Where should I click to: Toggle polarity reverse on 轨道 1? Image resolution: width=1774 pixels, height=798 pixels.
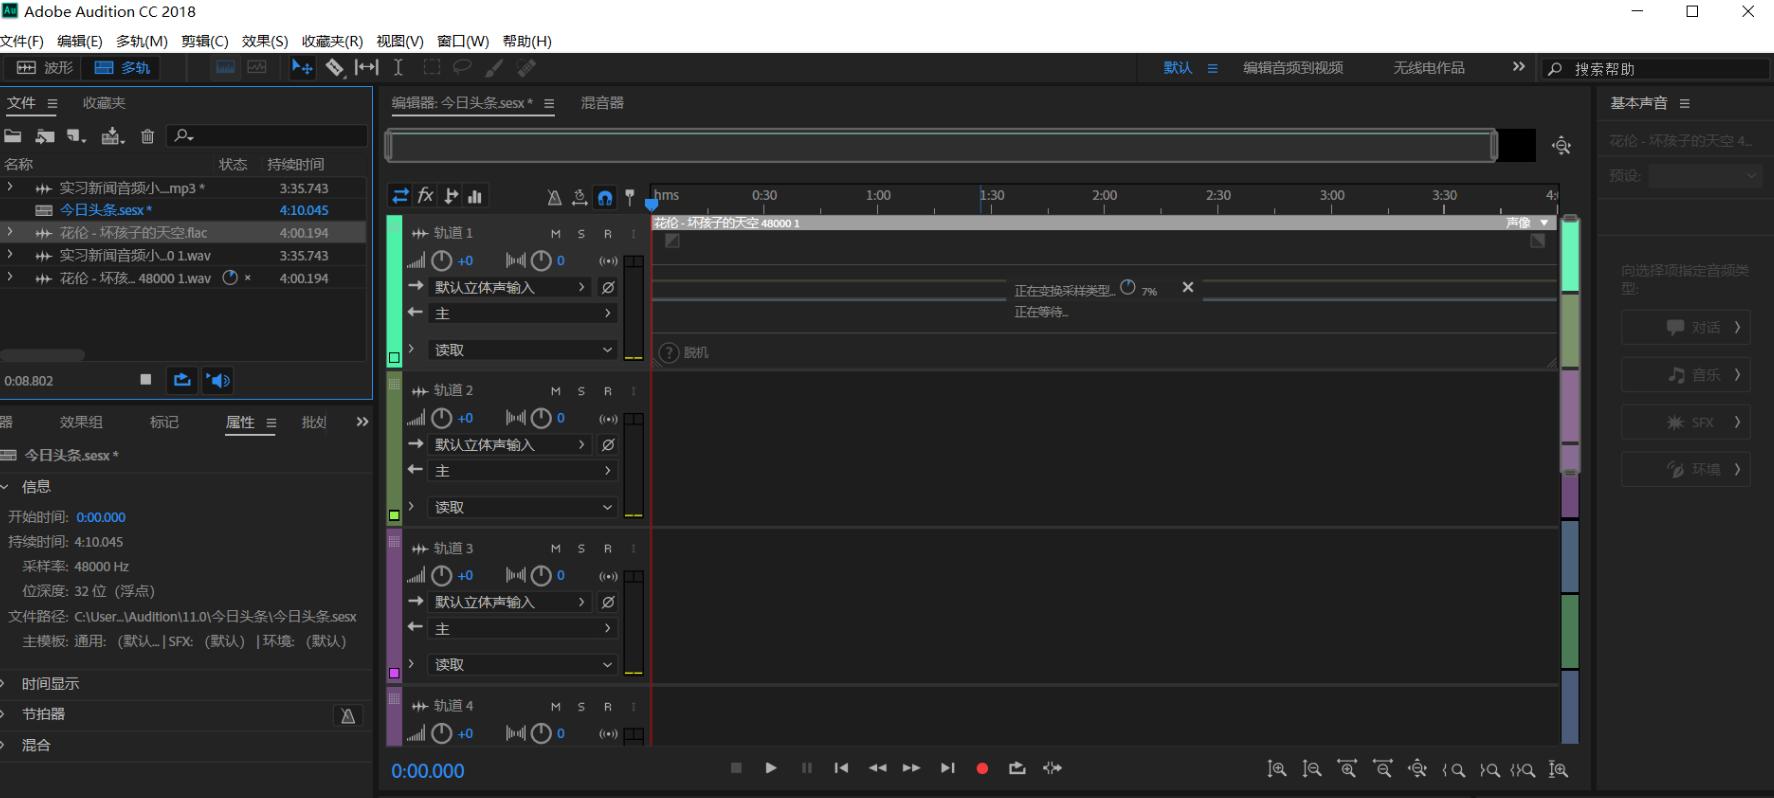[608, 287]
